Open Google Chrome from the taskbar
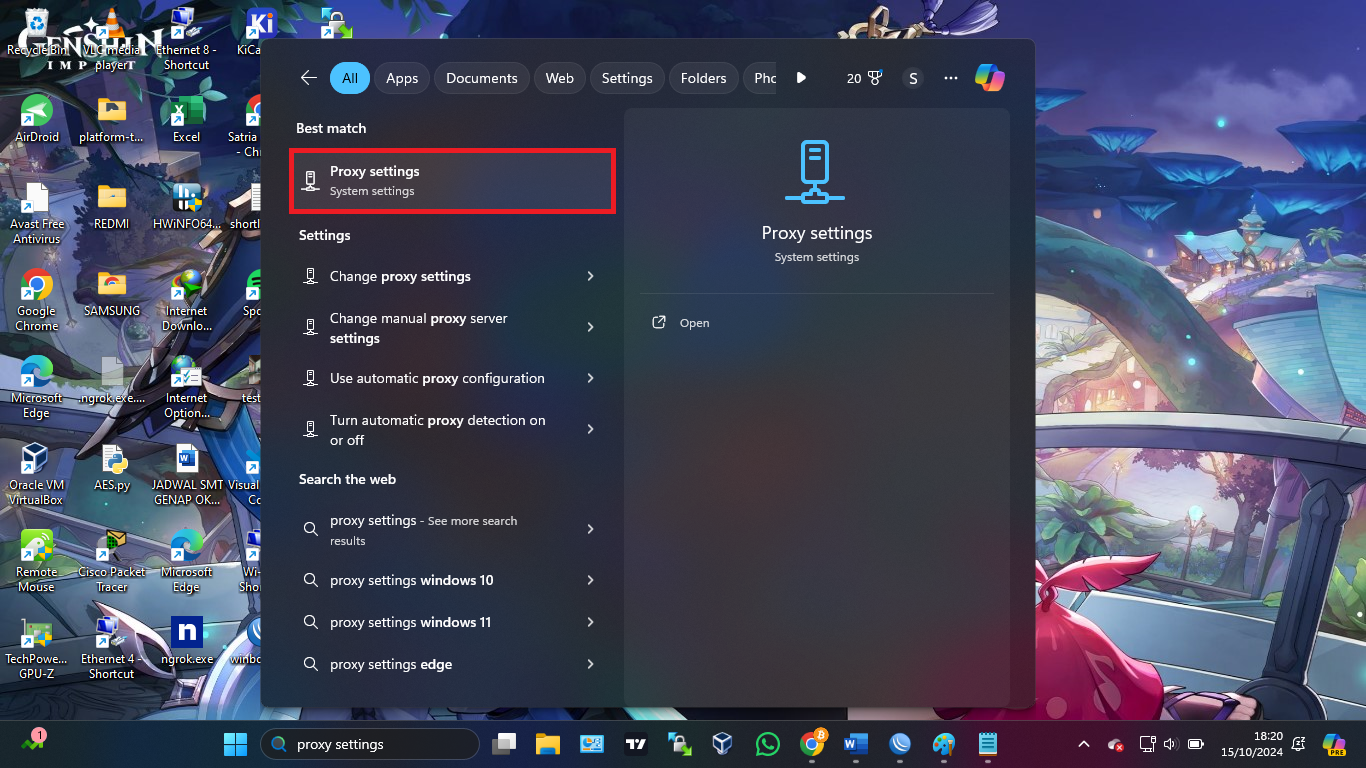This screenshot has width=1366, height=768. [x=812, y=744]
